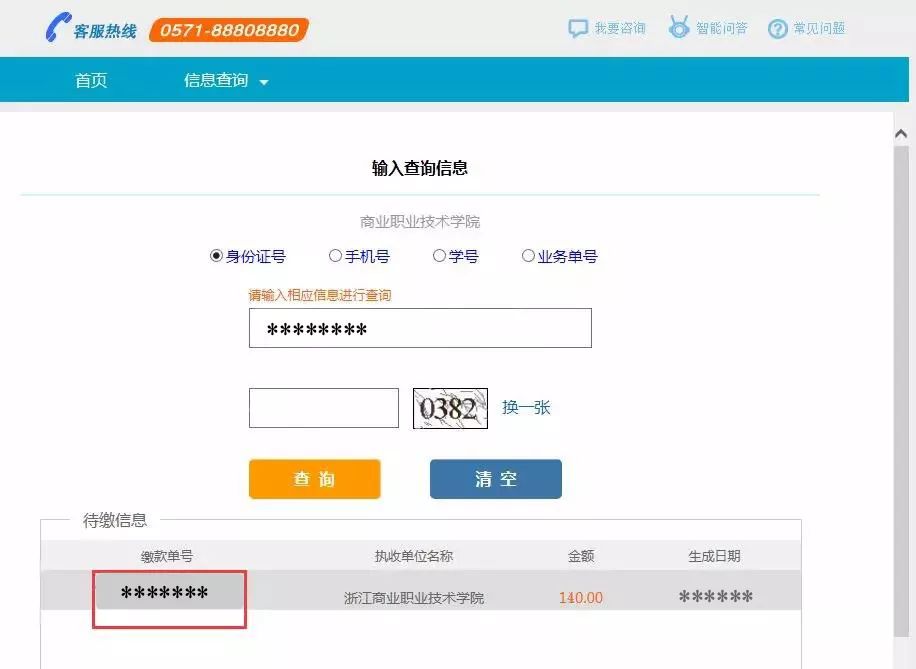The width and height of the screenshot is (916, 669).
Task: Select the 学号 radio button
Action: [439, 256]
